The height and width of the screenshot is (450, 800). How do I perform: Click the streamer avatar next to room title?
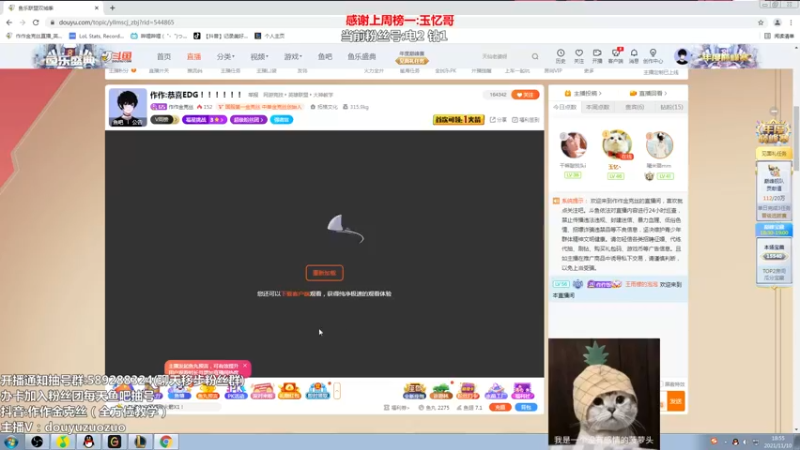pyautogui.click(x=128, y=107)
